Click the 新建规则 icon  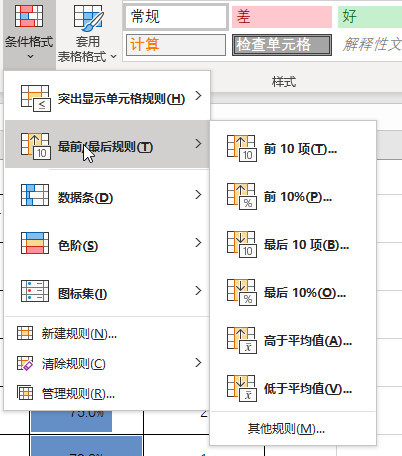click(25, 333)
